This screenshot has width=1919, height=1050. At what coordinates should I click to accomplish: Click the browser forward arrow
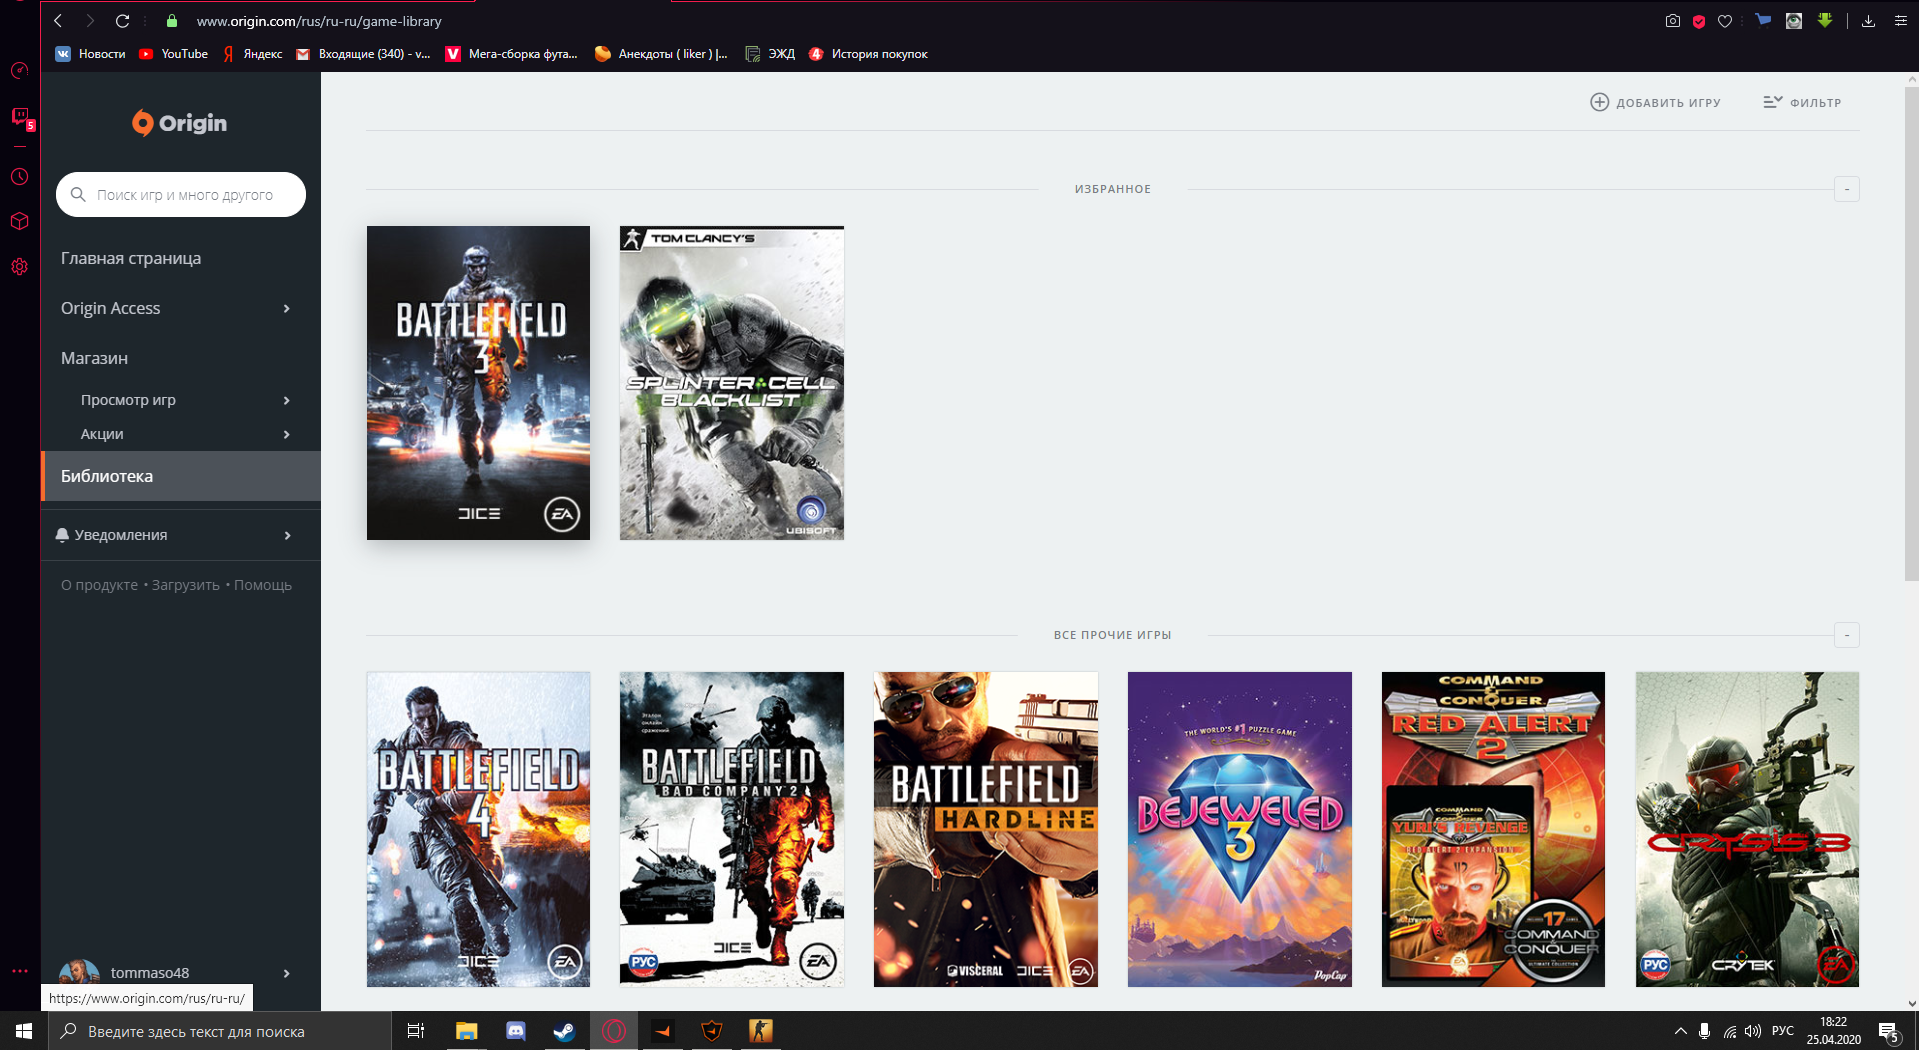90,21
